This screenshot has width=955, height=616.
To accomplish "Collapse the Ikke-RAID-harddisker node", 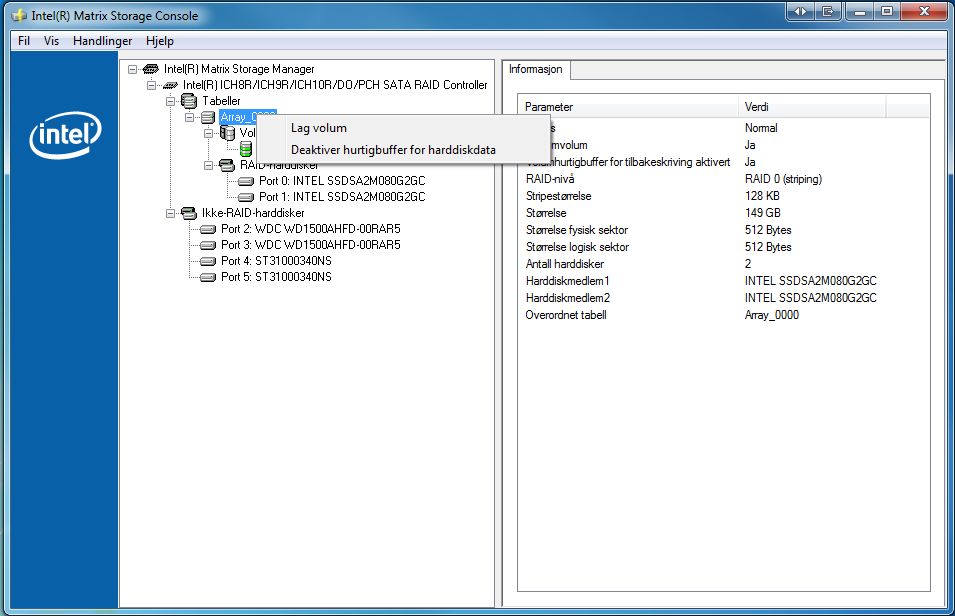I will [171, 213].
